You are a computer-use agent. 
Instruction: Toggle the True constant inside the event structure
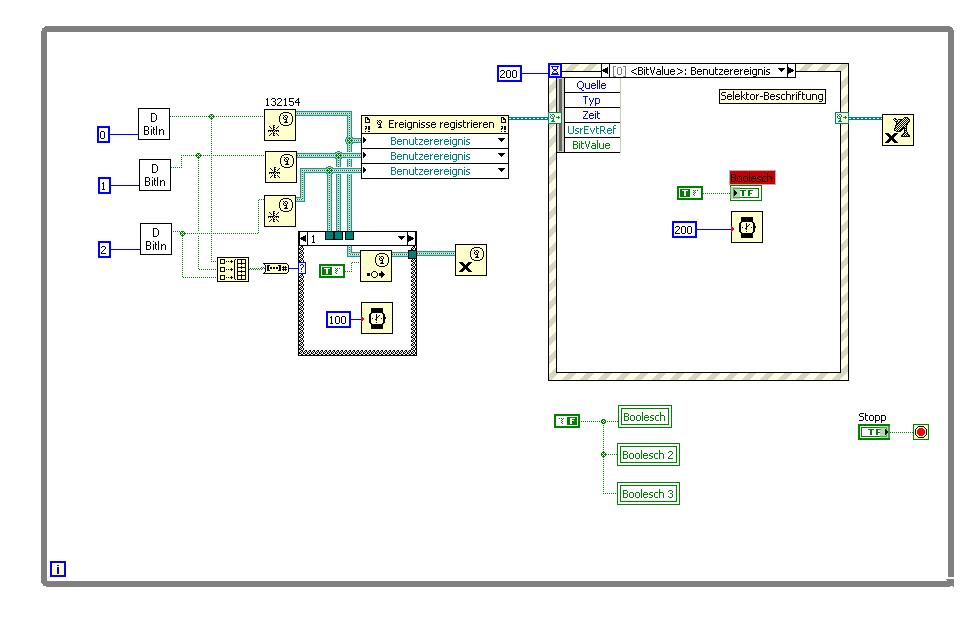[x=690, y=193]
